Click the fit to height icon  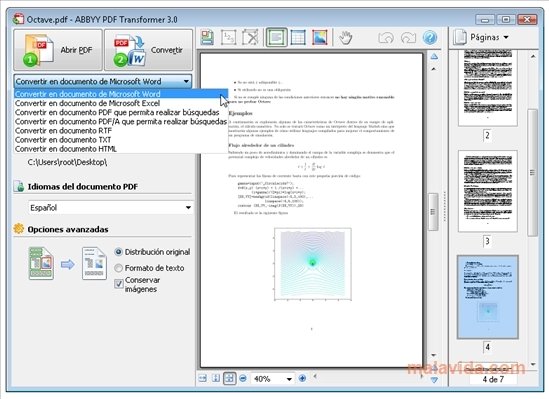pyautogui.click(x=216, y=378)
